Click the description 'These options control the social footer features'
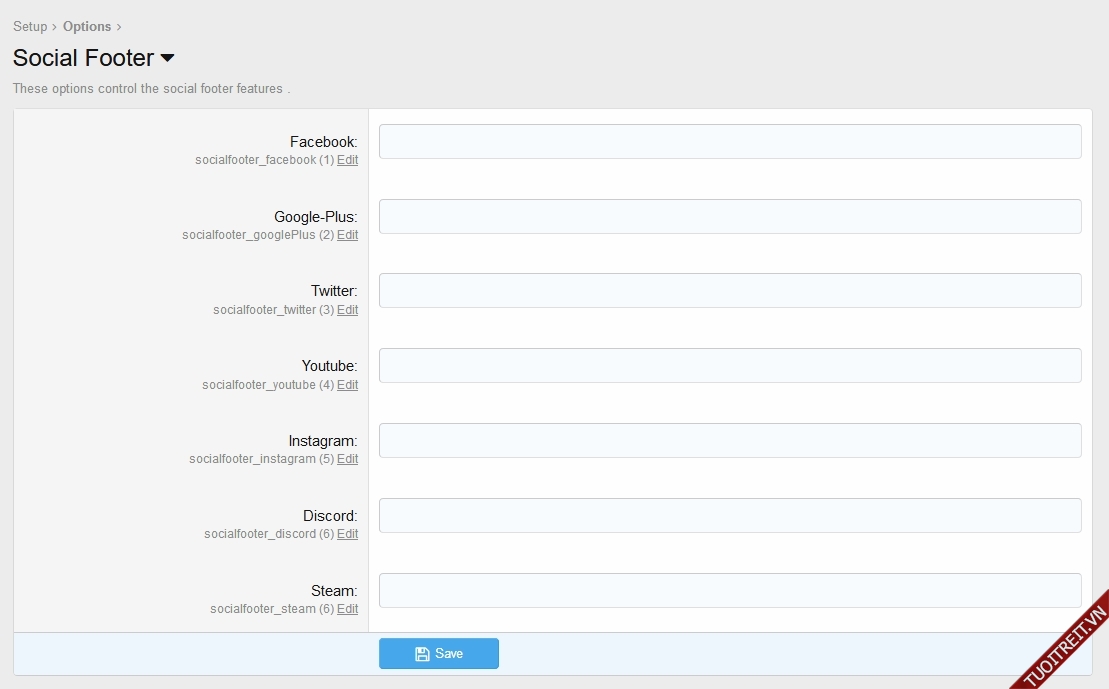 pos(148,88)
